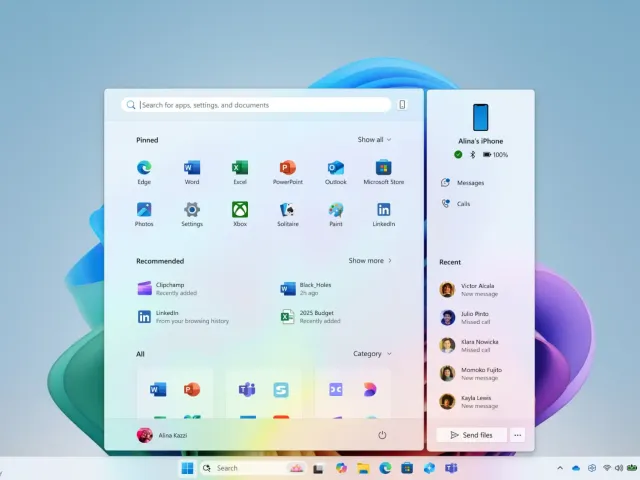Open the Xbox app icon

tap(240, 210)
